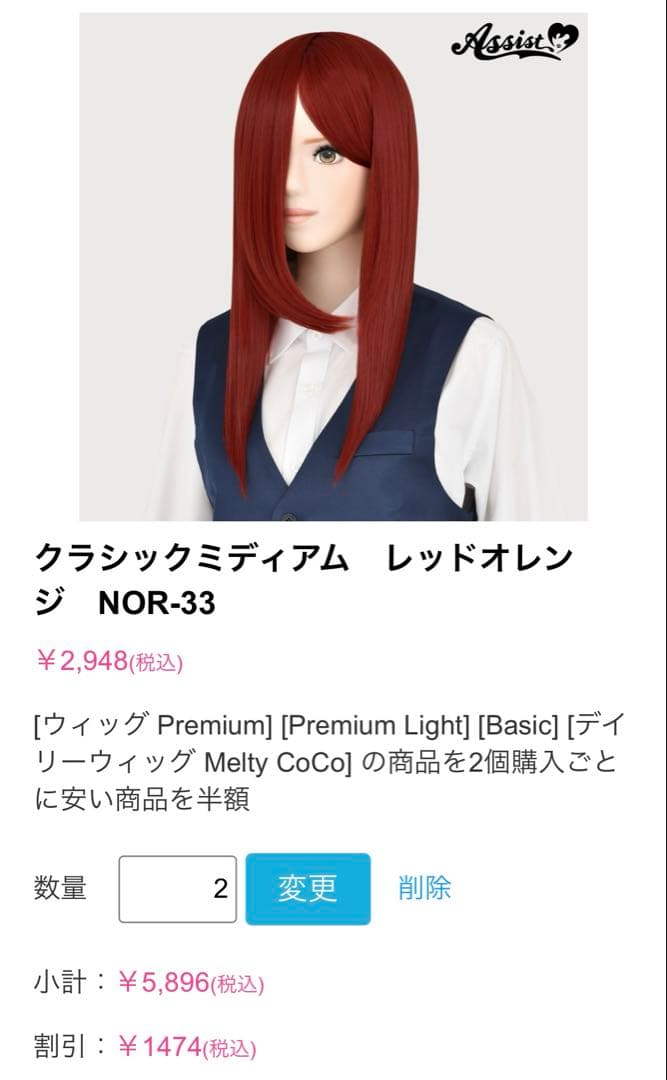Click the ¥1474 discount amount

160,1048
